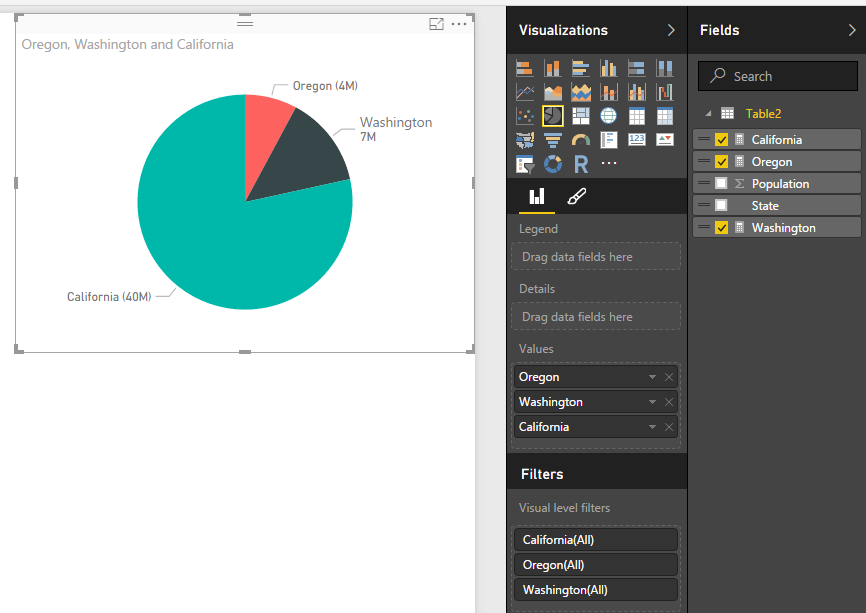Select the waterfall chart visualization
The height and width of the screenshot is (613, 866).
pos(664,92)
